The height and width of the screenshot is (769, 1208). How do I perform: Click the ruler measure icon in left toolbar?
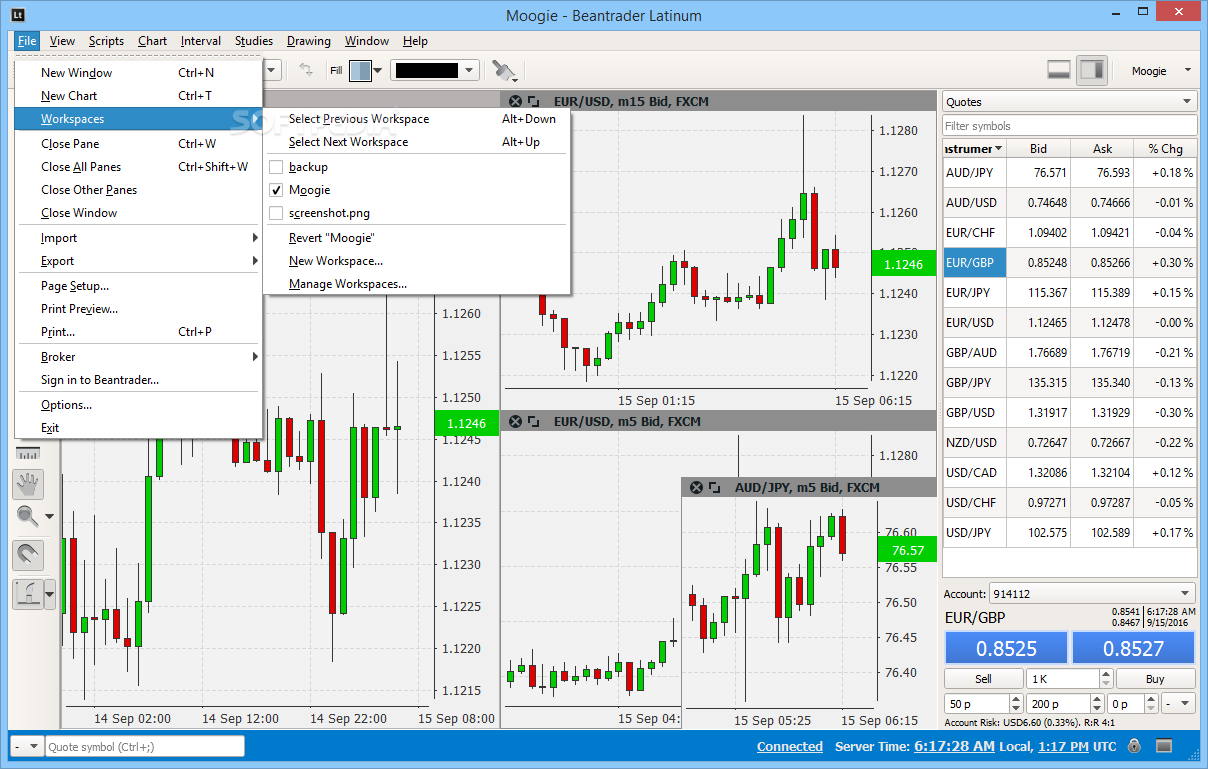click(x=28, y=453)
